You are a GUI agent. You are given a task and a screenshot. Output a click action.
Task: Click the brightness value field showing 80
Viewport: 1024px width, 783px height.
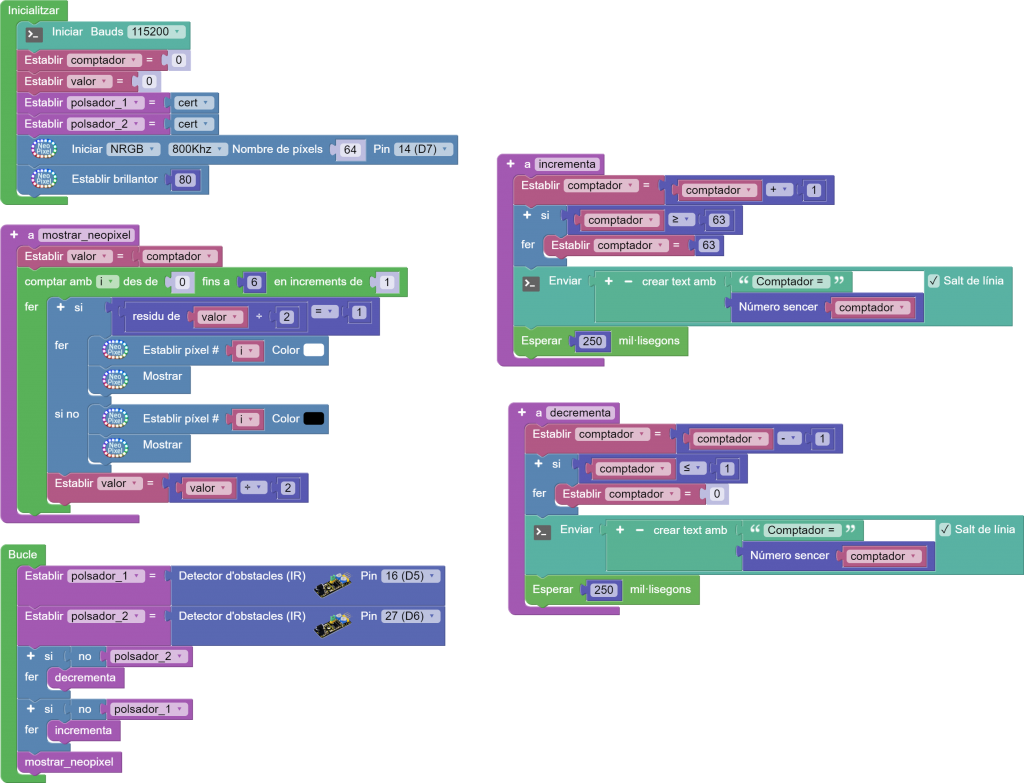click(184, 180)
